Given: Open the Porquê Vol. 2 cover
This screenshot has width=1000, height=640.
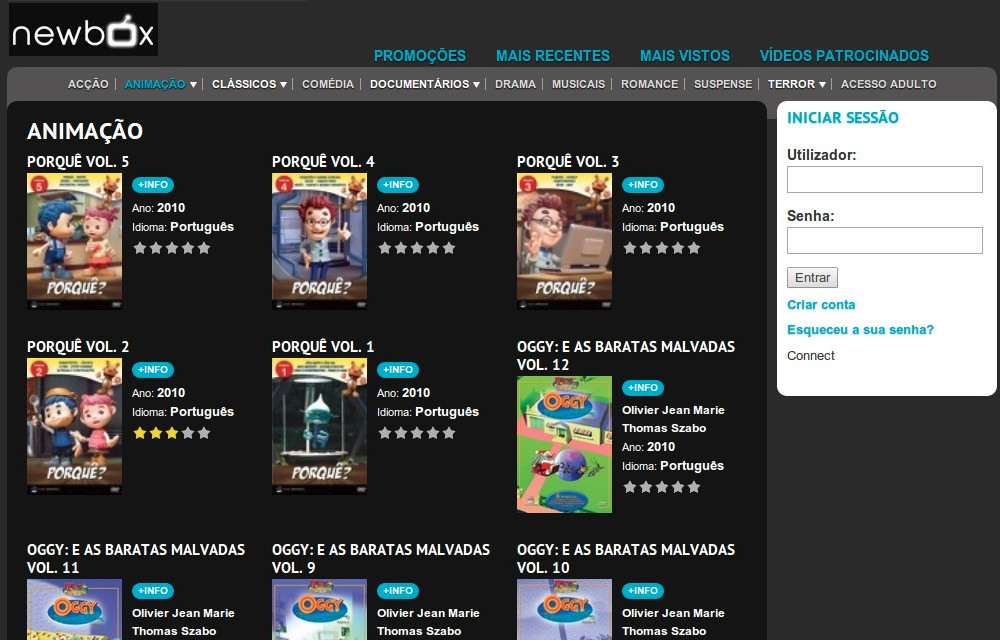Looking at the screenshot, I should tap(75, 426).
